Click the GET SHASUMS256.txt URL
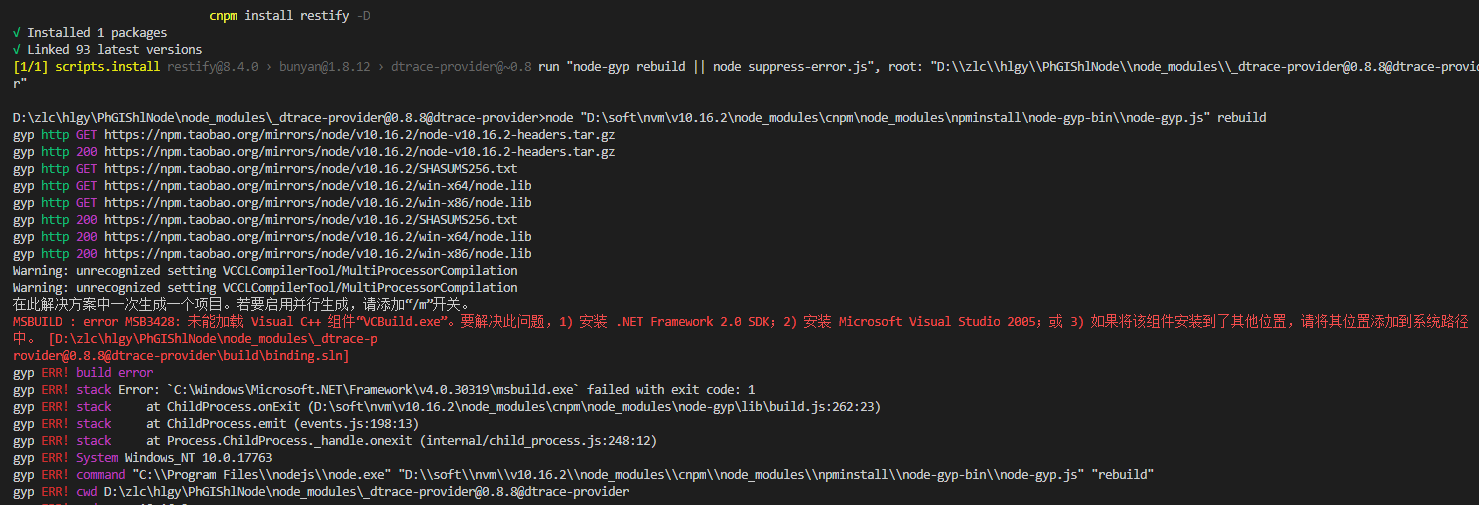Viewport: 1479px width, 505px height. coord(310,169)
